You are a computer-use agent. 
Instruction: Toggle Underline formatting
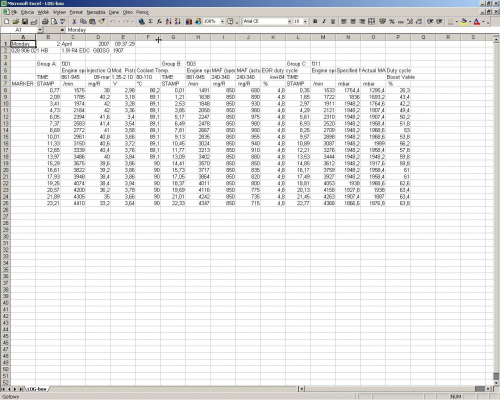click(333, 22)
